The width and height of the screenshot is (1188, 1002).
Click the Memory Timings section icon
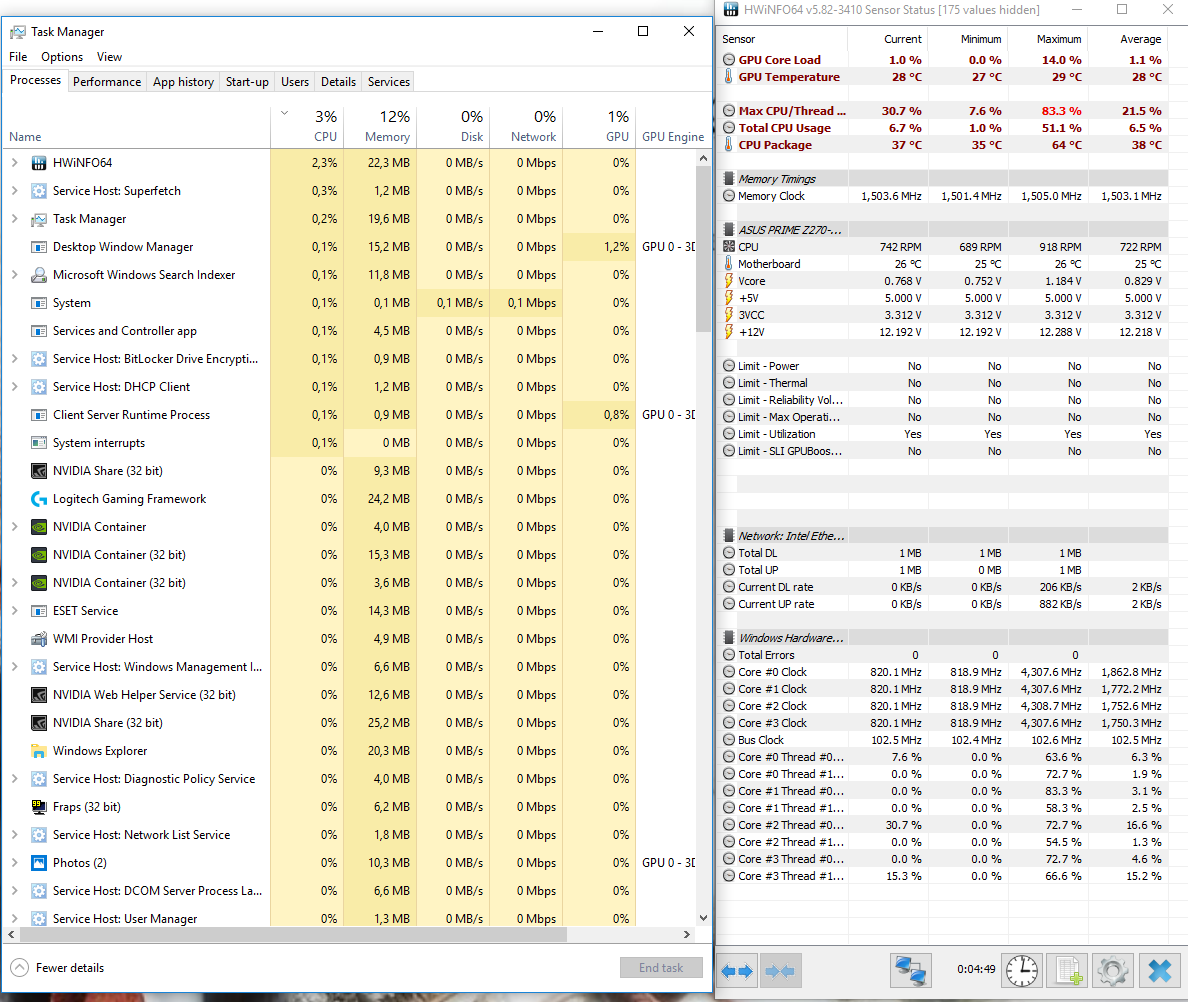(x=729, y=179)
